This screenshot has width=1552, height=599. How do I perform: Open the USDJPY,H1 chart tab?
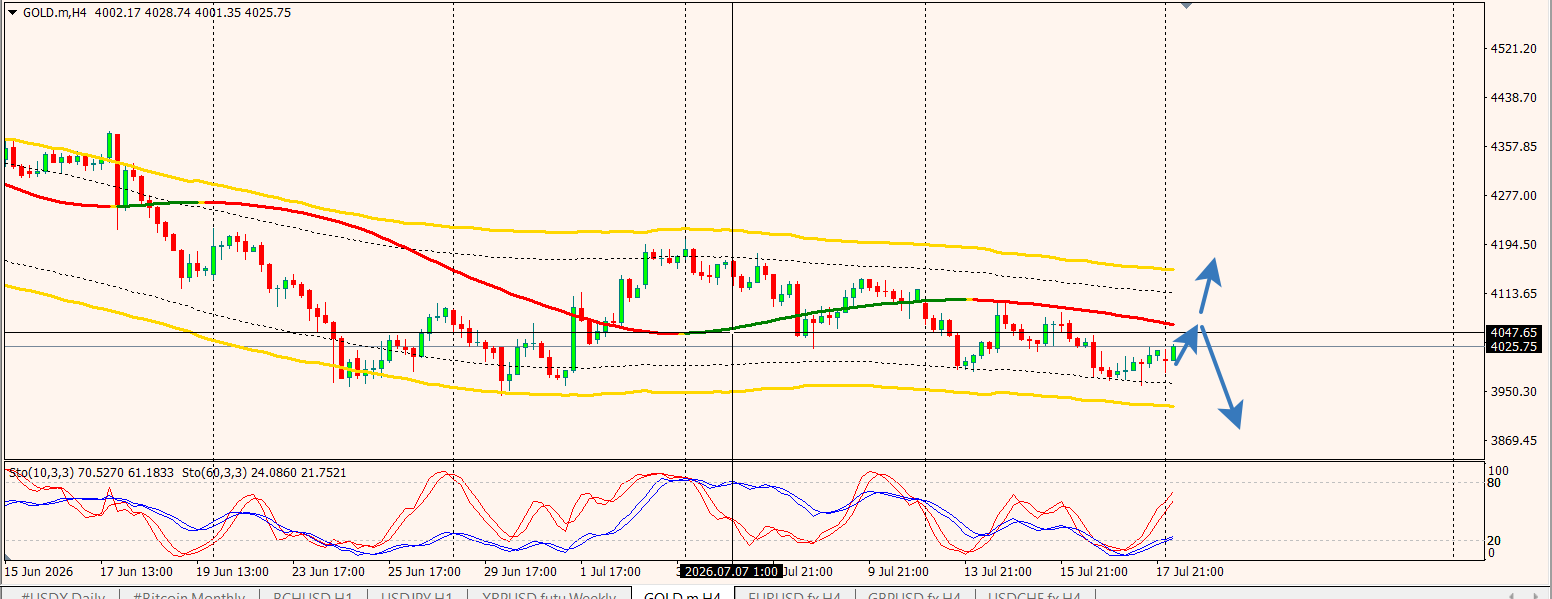[417, 597]
